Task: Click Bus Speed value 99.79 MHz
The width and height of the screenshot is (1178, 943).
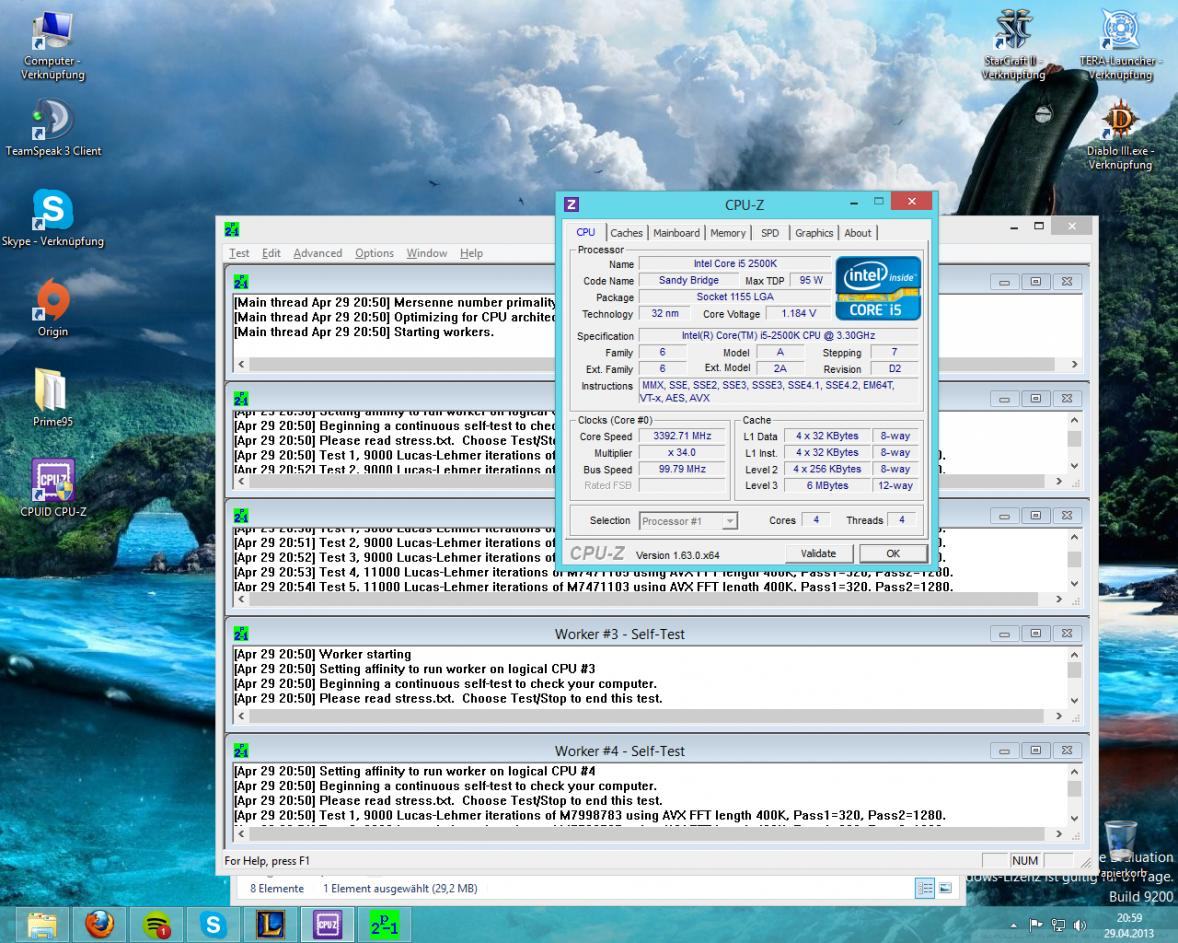Action: (682, 469)
